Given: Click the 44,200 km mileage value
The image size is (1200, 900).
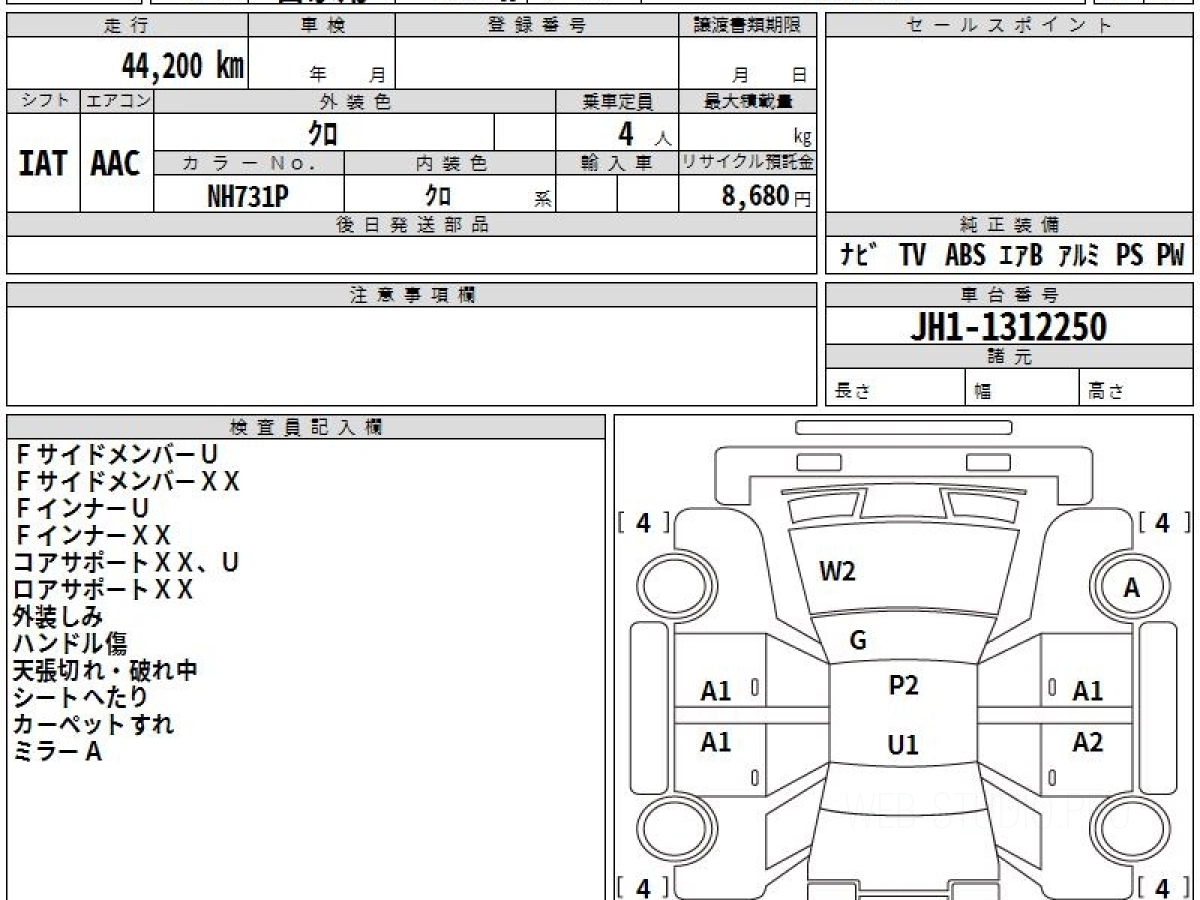Looking at the screenshot, I should [x=183, y=66].
